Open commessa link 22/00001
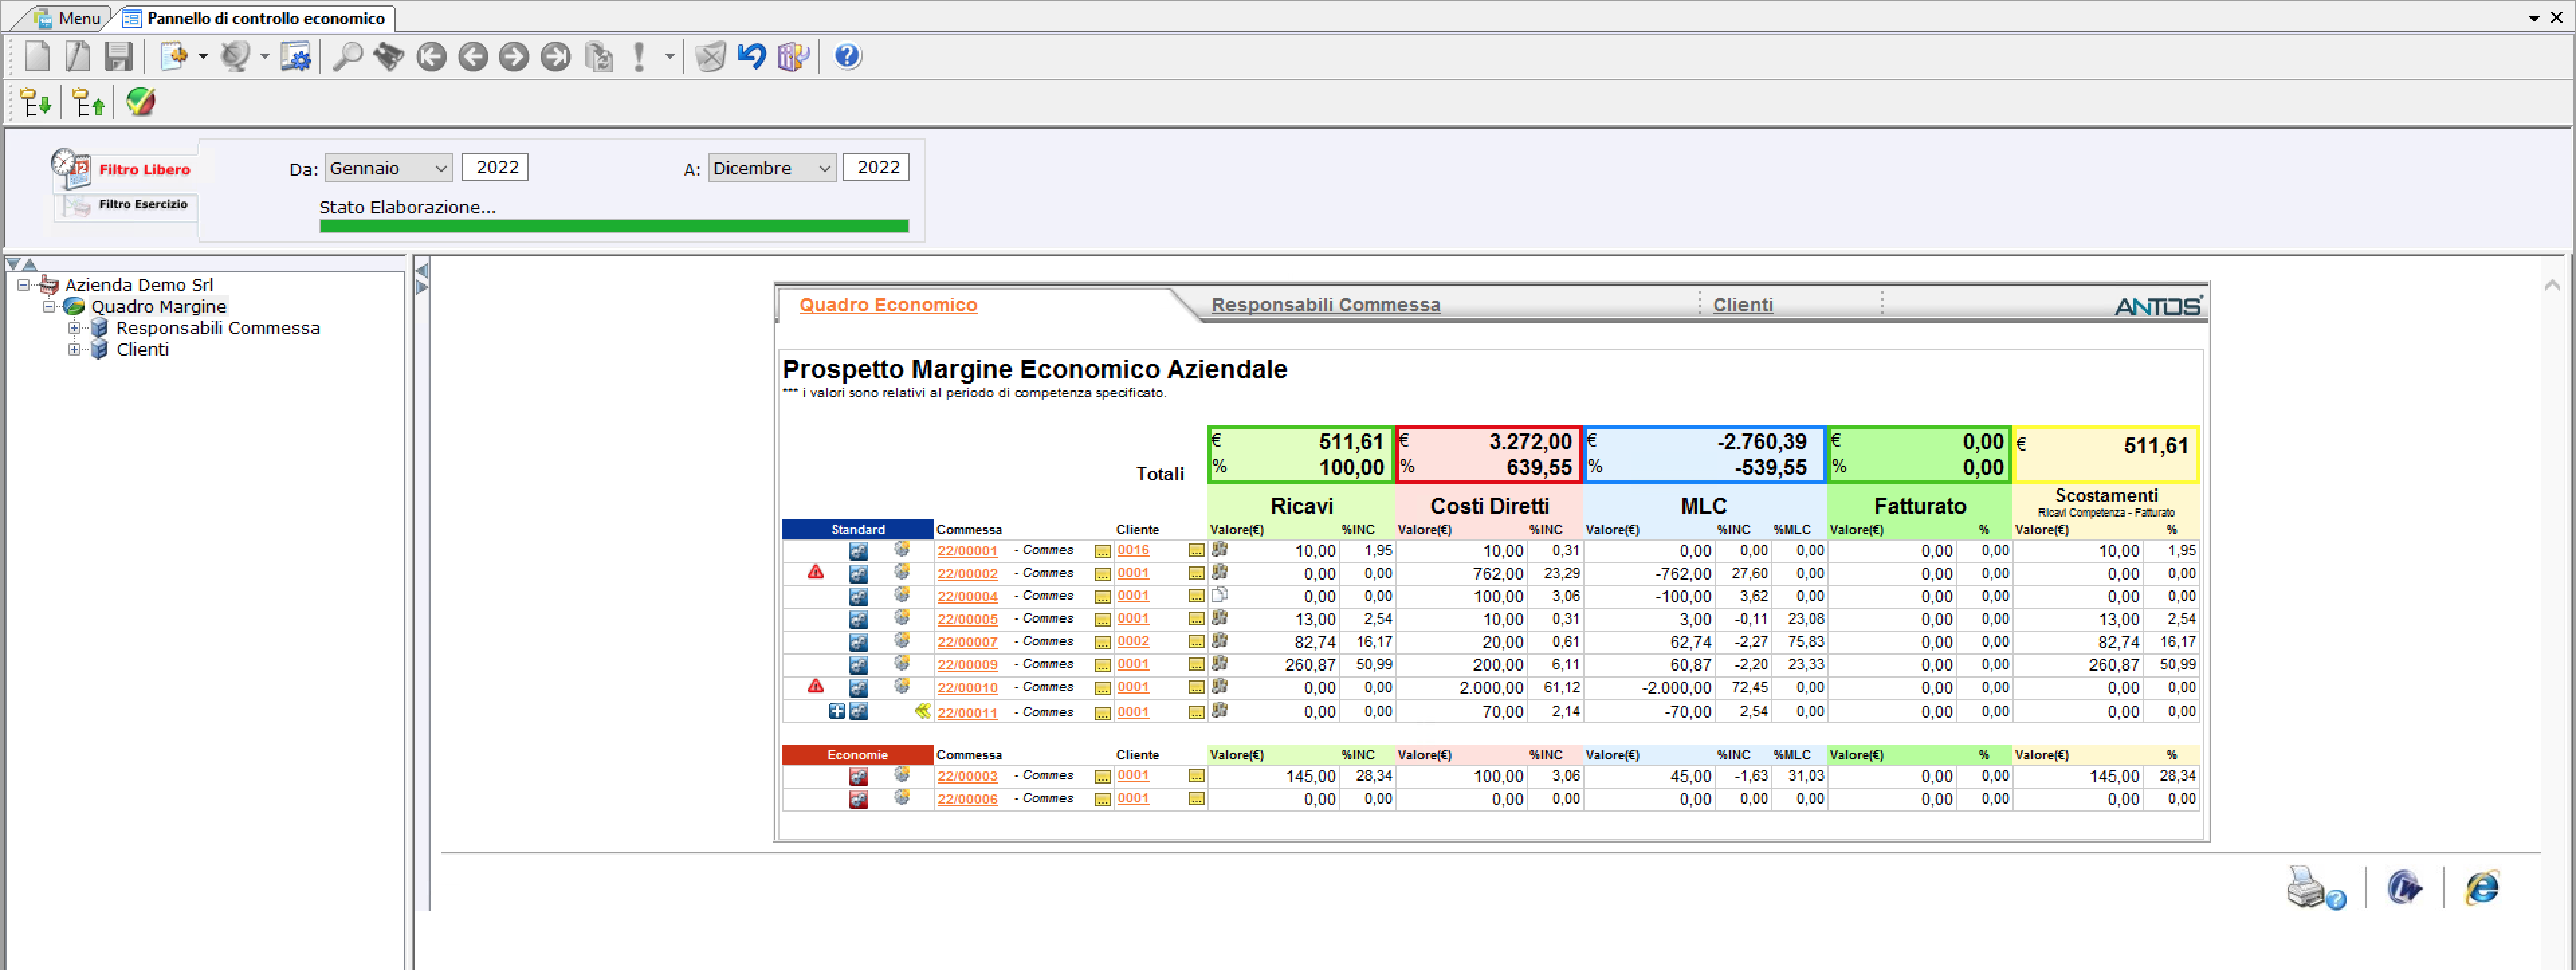 click(967, 551)
